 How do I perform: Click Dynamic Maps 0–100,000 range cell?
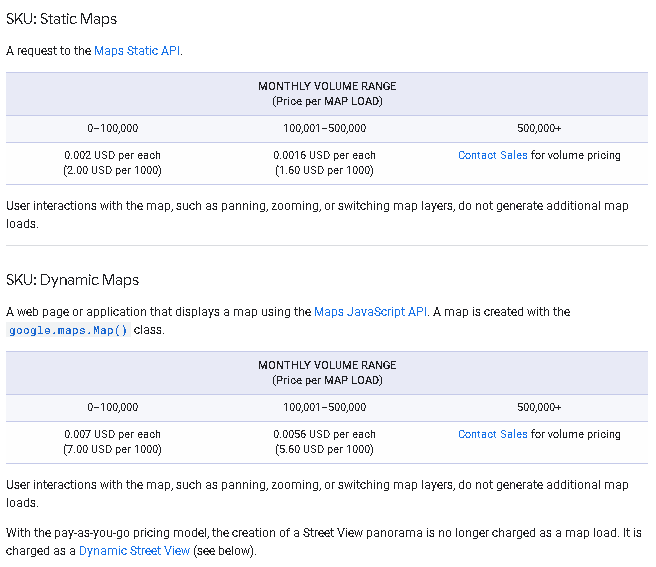113,407
